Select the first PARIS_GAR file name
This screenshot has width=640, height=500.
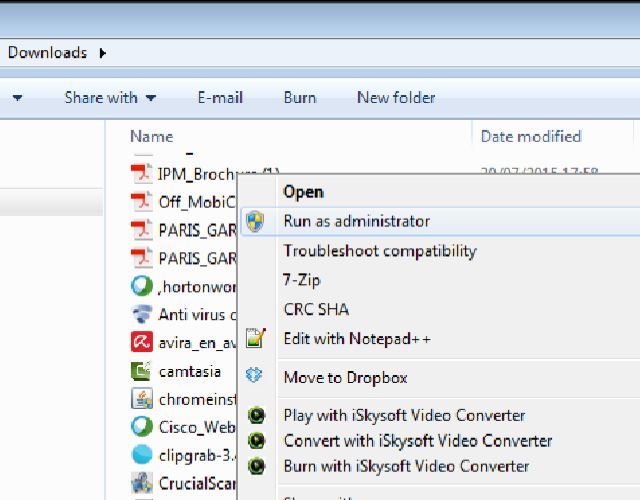point(197,231)
